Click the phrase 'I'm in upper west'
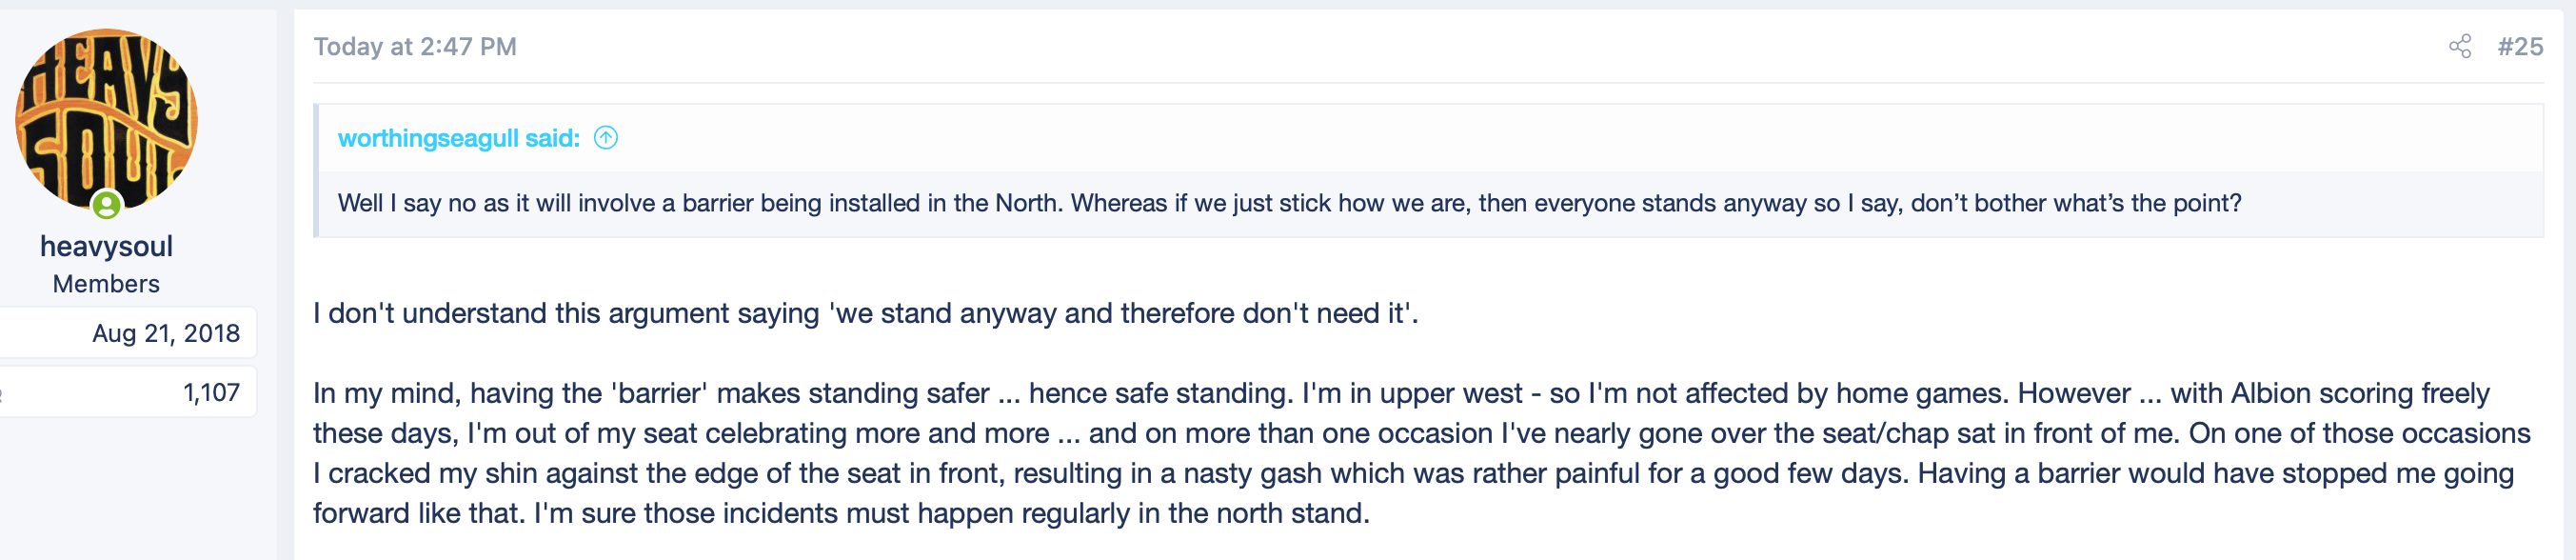 pos(1412,394)
